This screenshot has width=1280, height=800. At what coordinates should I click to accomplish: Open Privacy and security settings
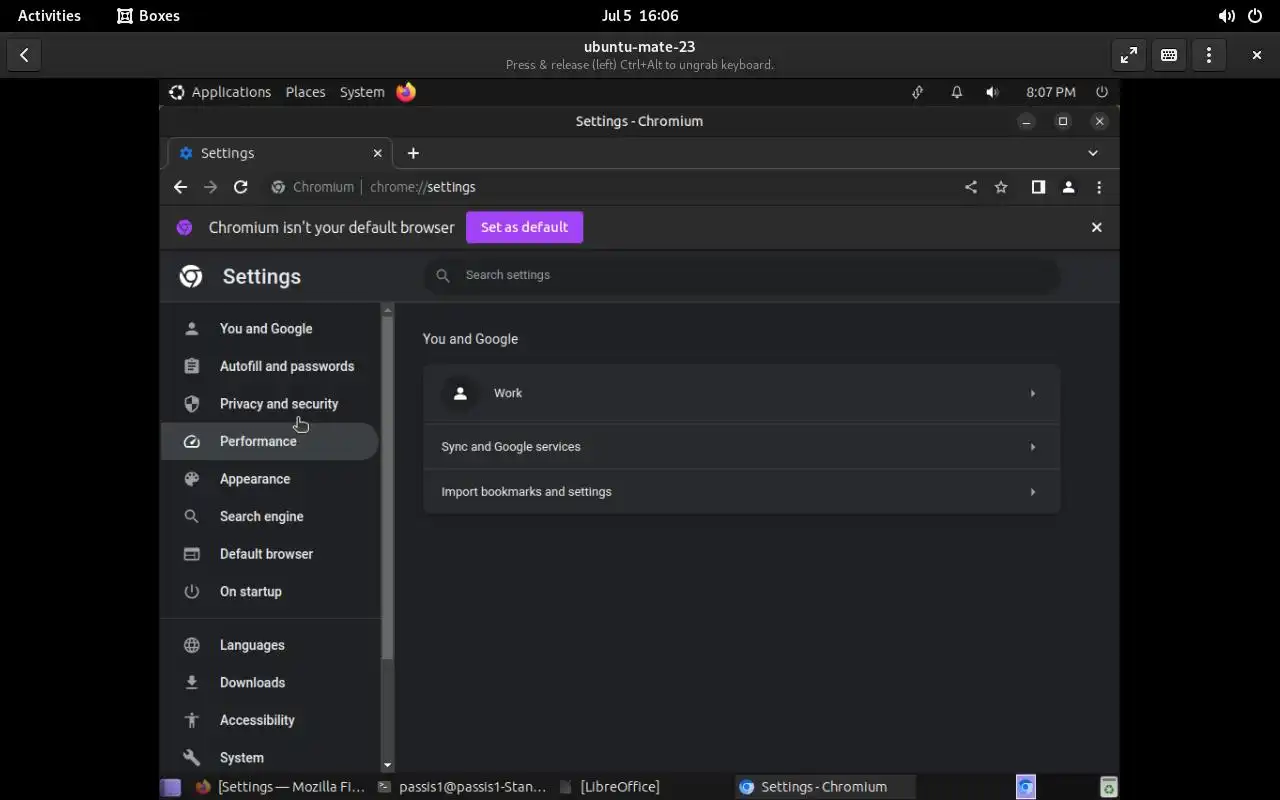point(270,404)
